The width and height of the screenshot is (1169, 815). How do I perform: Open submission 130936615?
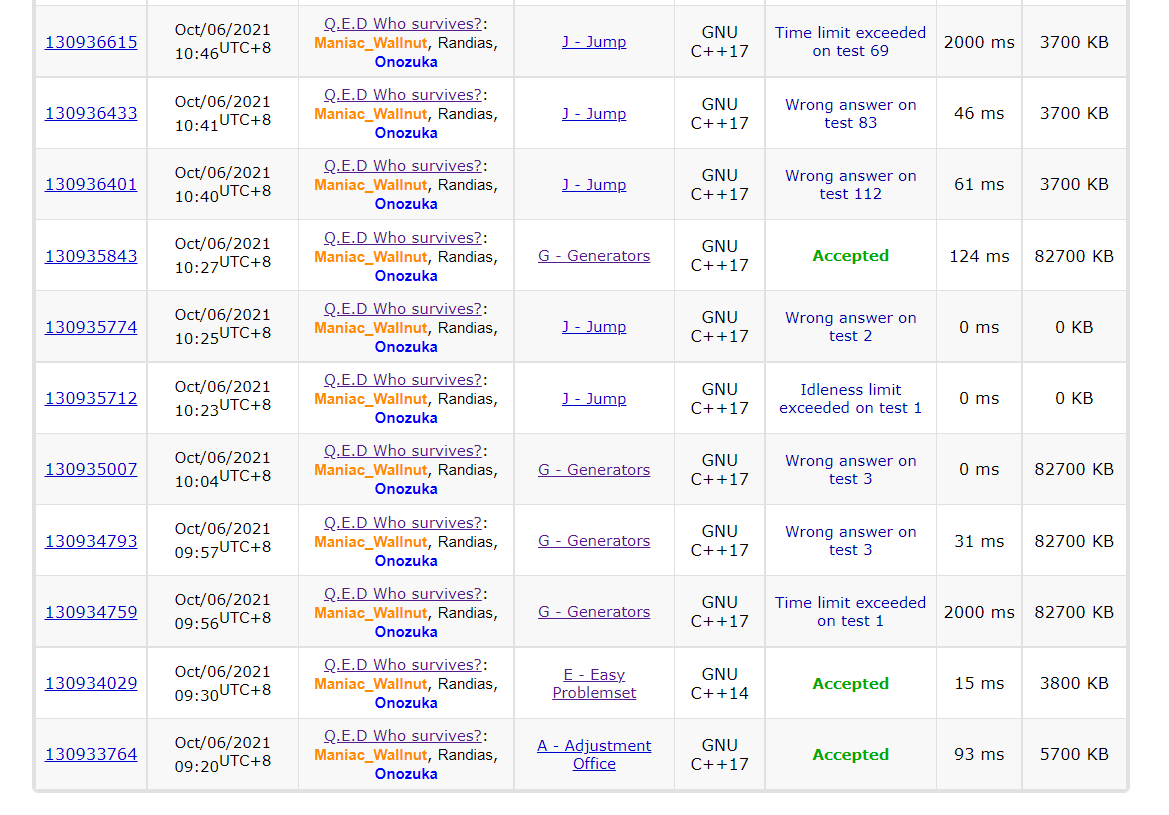pyautogui.click(x=91, y=42)
